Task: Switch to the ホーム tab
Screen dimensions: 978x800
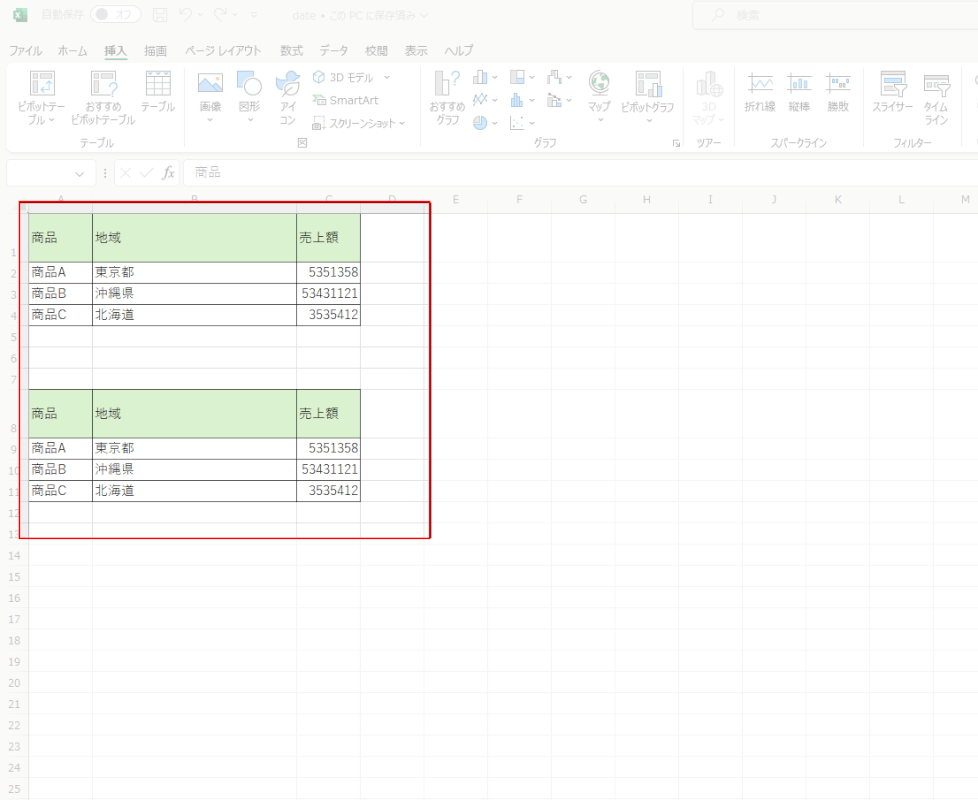Action: click(x=72, y=51)
